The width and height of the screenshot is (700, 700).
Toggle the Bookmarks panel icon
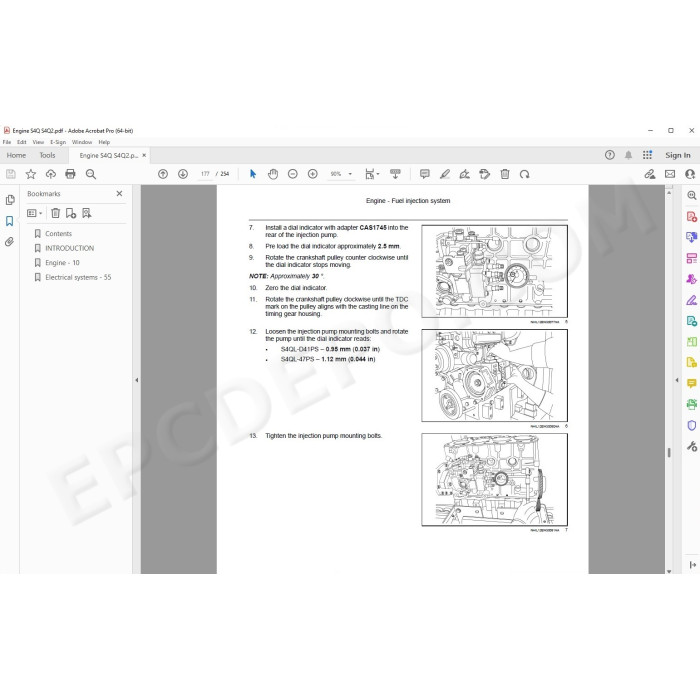[x=9, y=221]
